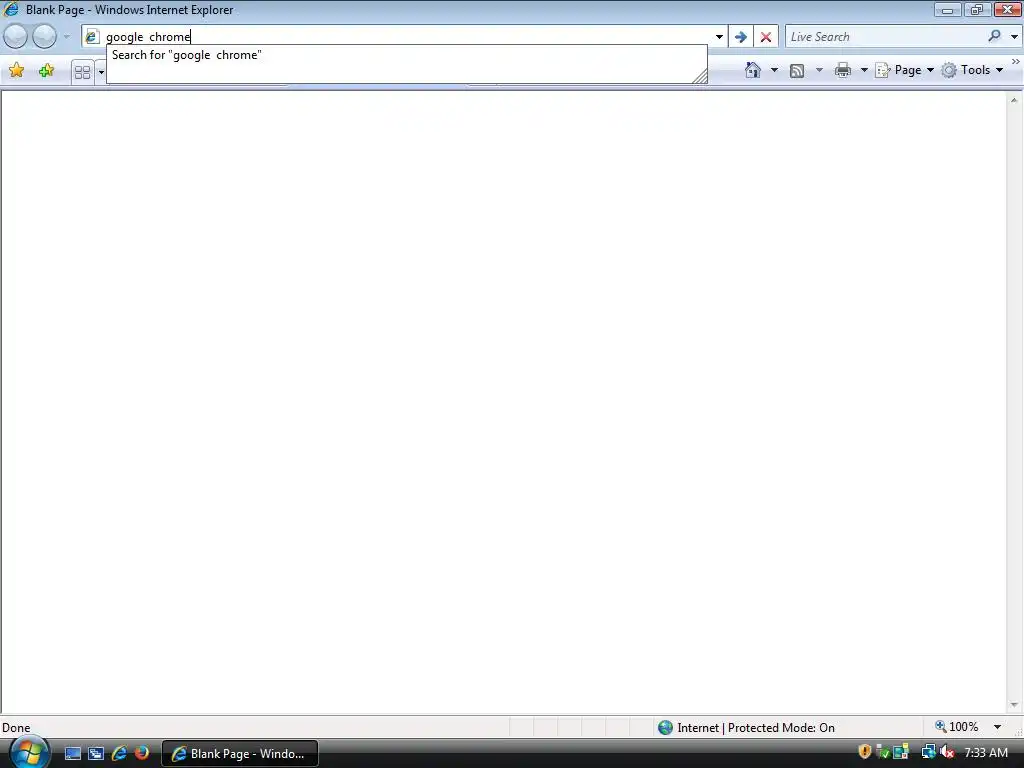Click the Switch Between Windows quick launch icon
The image size is (1024, 768).
coord(95,754)
